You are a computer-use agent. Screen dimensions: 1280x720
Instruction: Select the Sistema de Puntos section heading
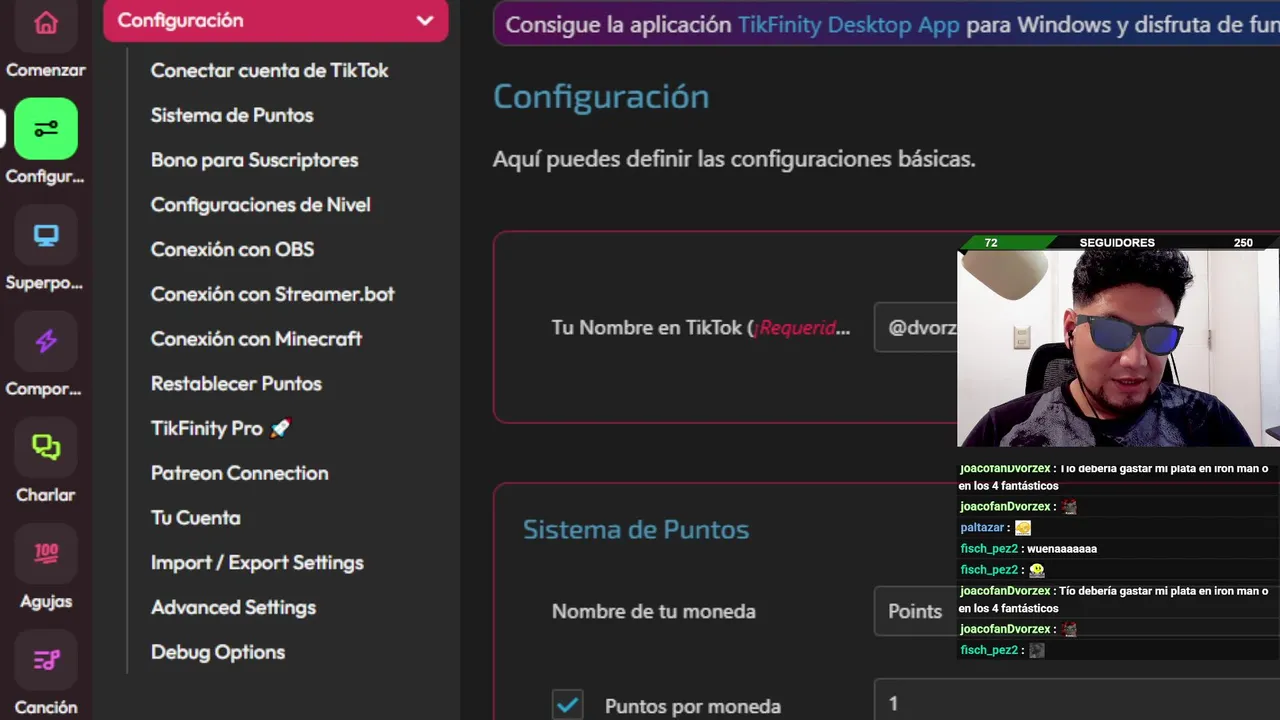point(636,530)
